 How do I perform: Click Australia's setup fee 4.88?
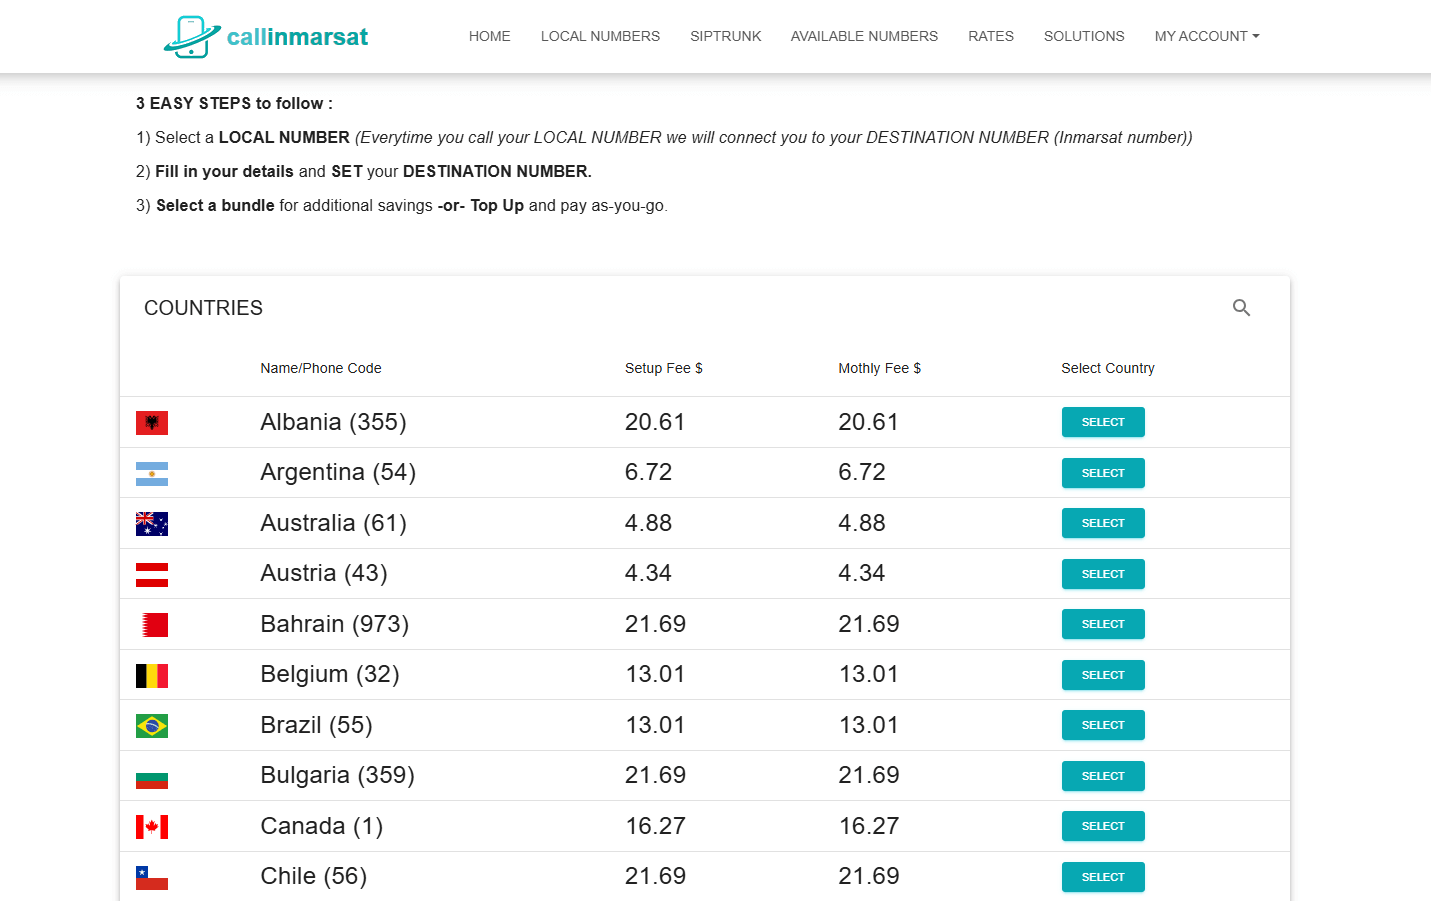(x=648, y=523)
